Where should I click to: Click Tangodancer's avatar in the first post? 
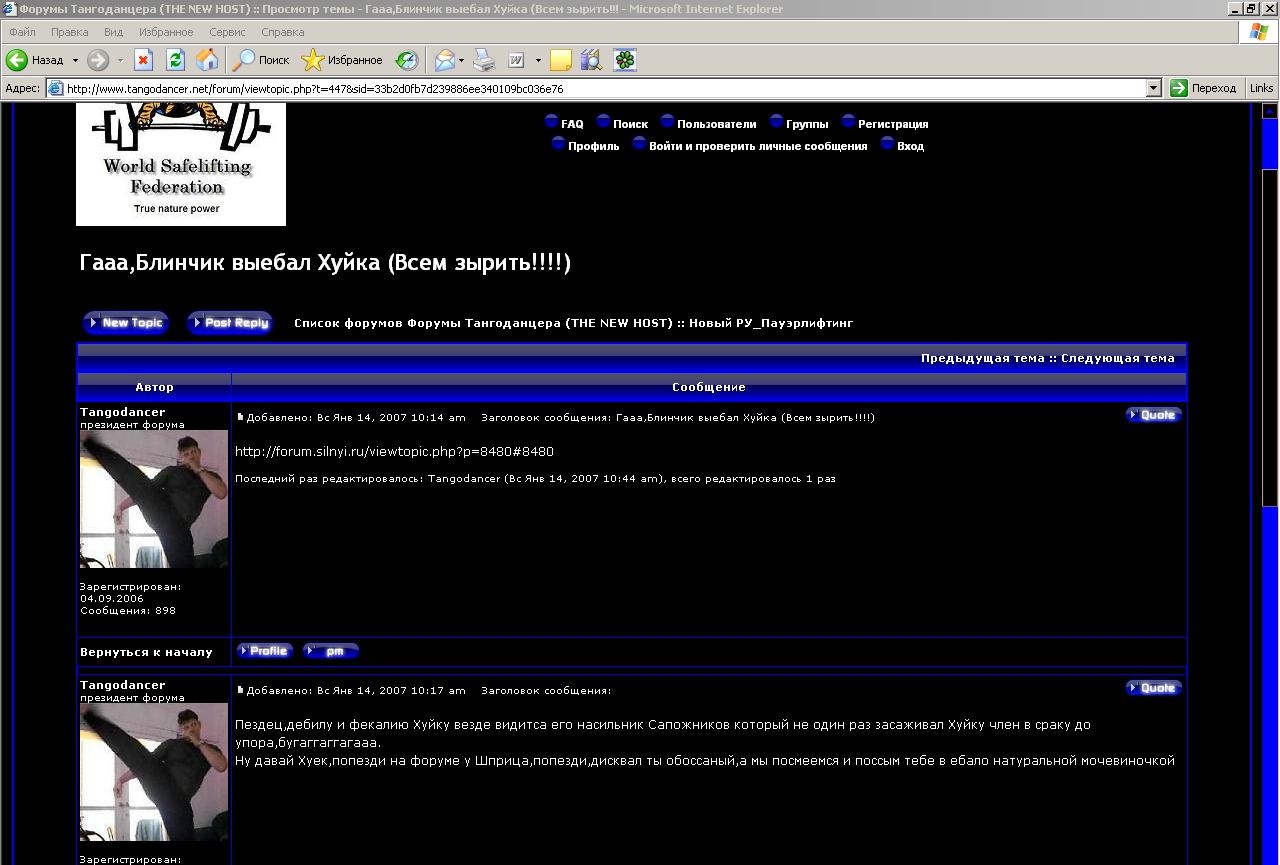(x=154, y=499)
